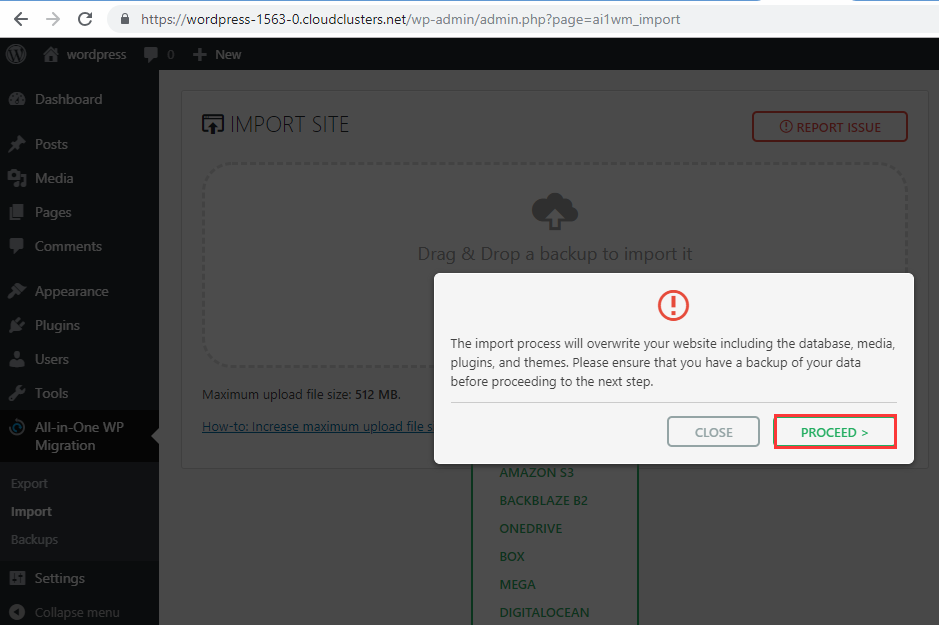Click the Posts pushpin icon

(17, 144)
